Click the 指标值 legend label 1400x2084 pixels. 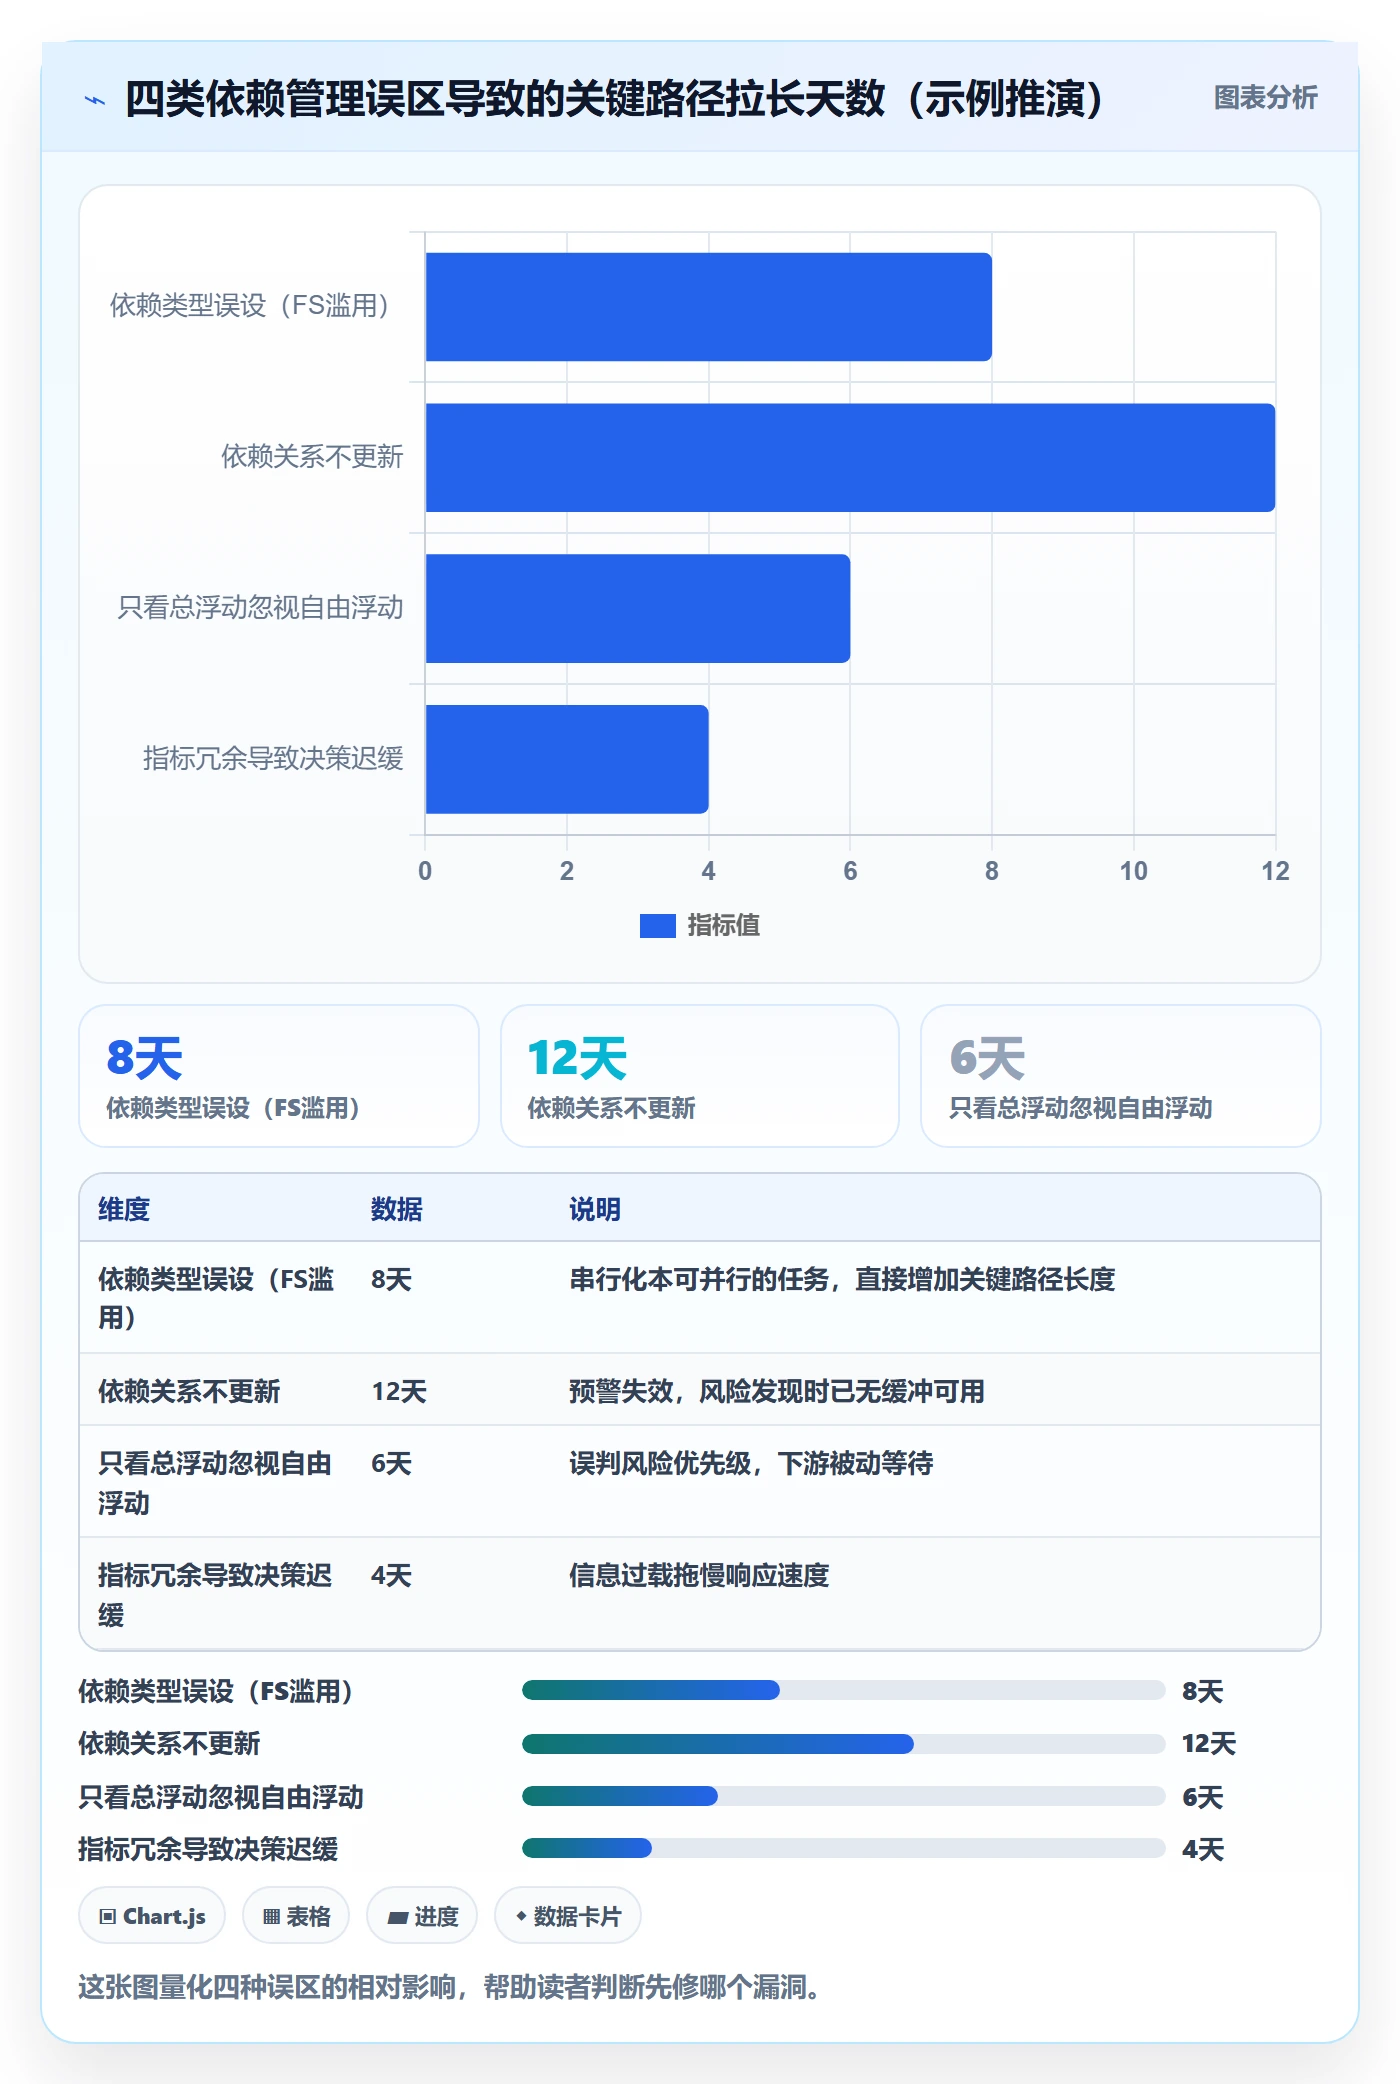[724, 926]
